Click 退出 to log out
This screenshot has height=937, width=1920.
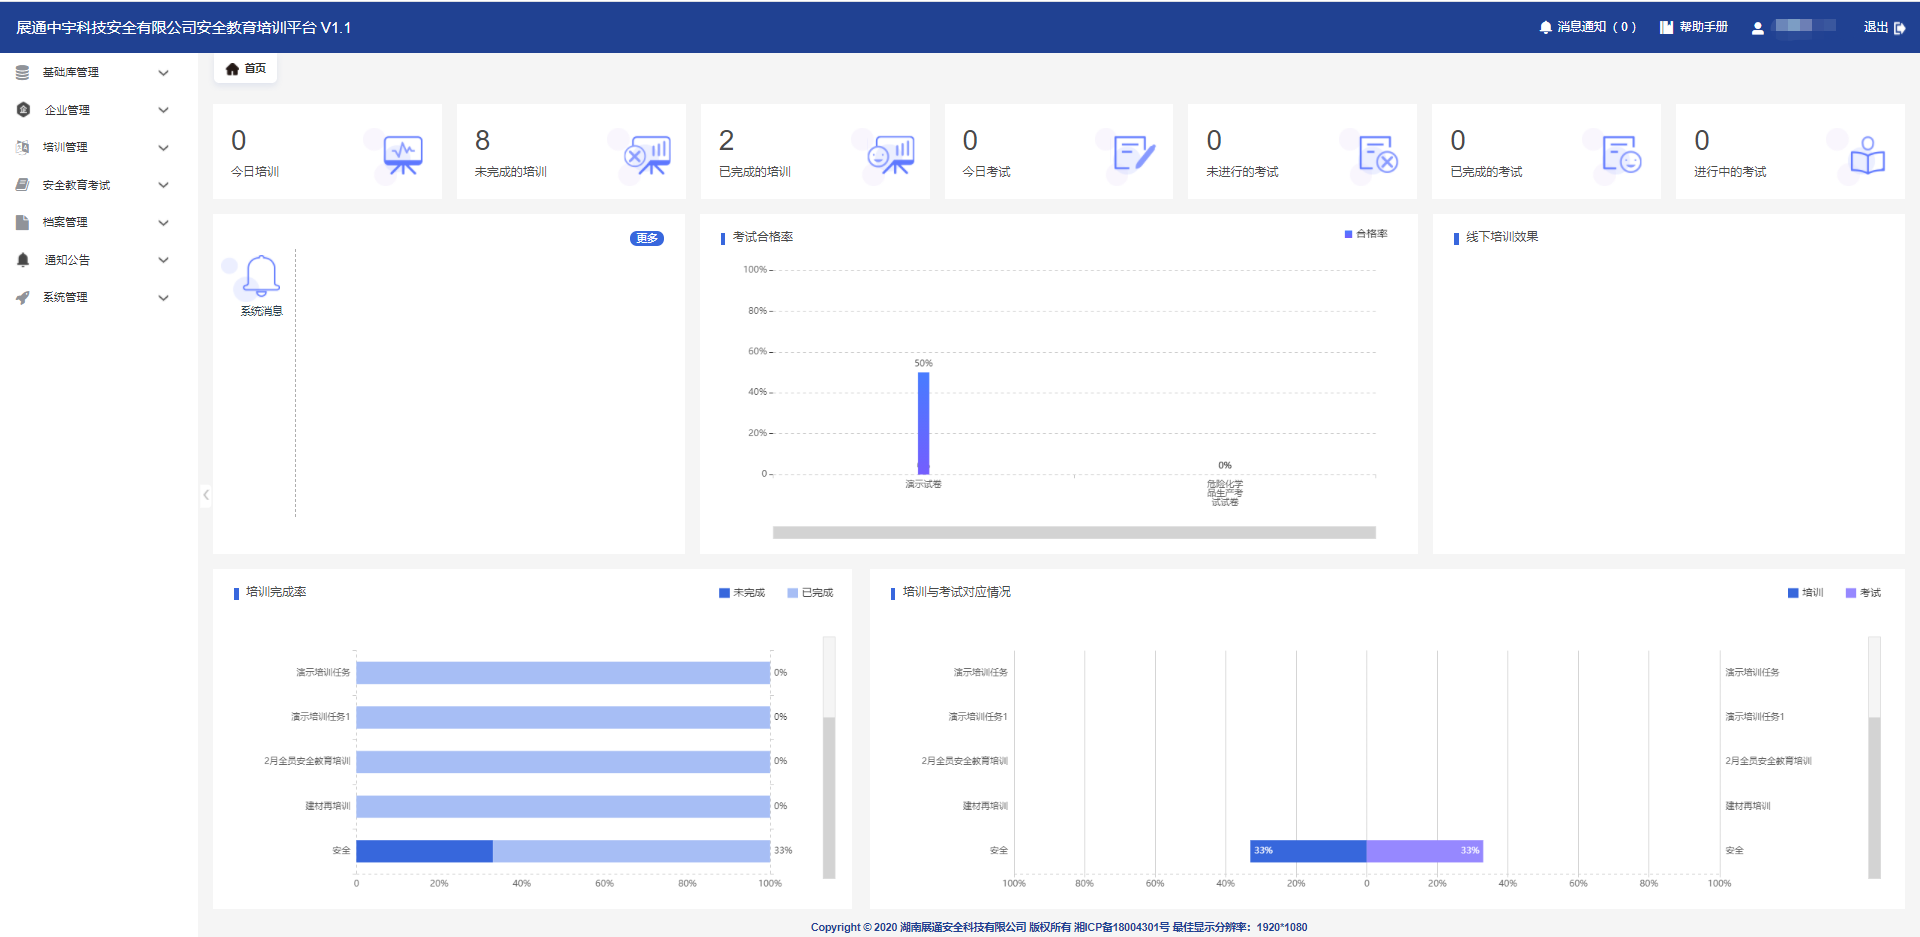1885,28
